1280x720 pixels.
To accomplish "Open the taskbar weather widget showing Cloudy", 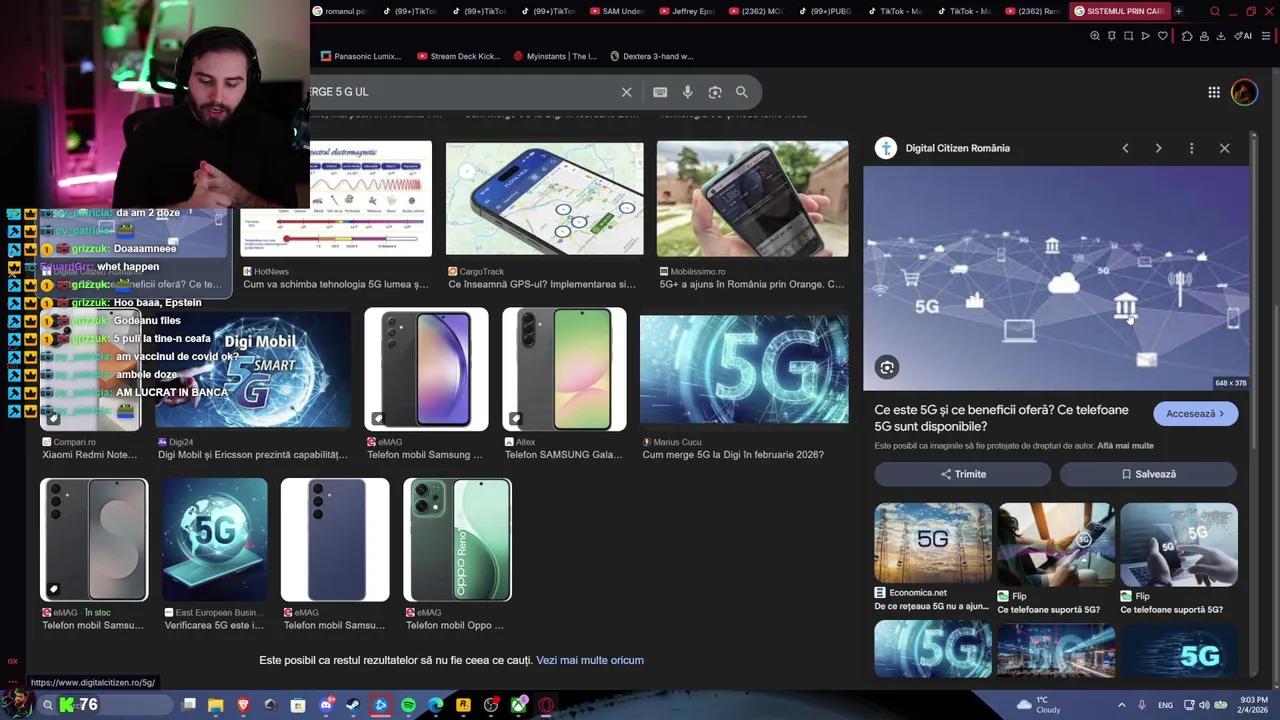I will tap(1038, 705).
